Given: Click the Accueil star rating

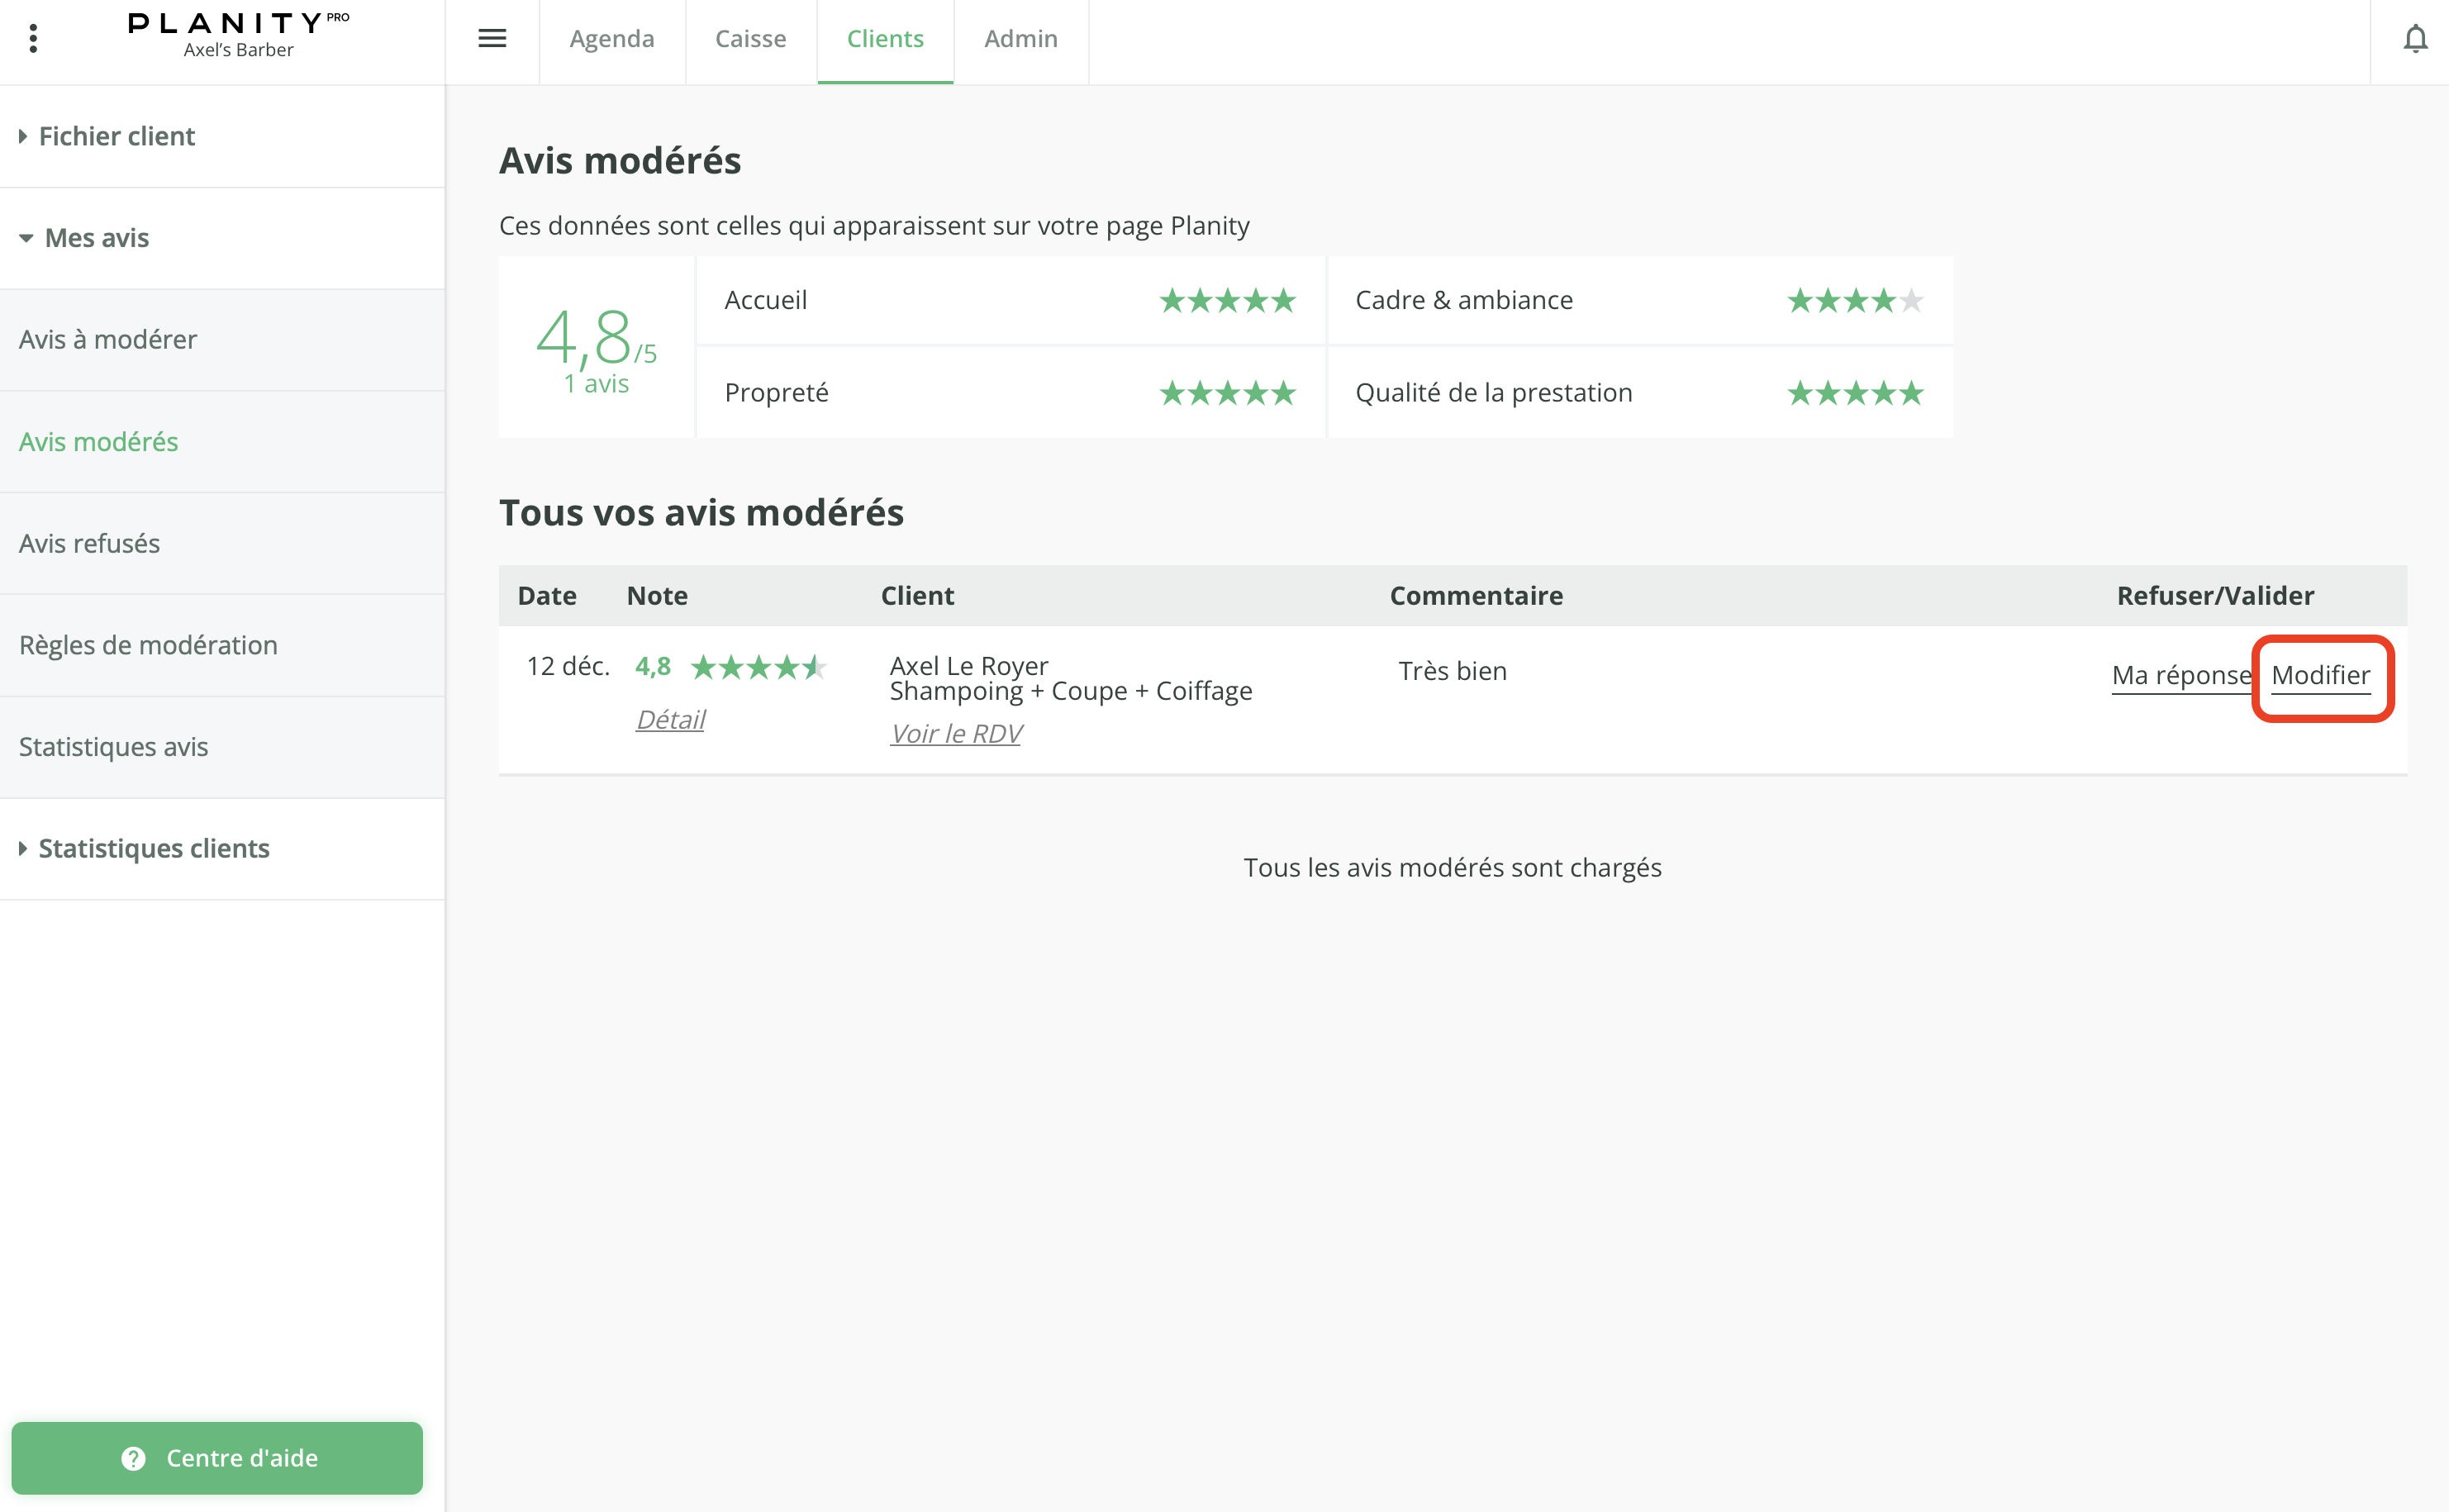Looking at the screenshot, I should (1227, 301).
